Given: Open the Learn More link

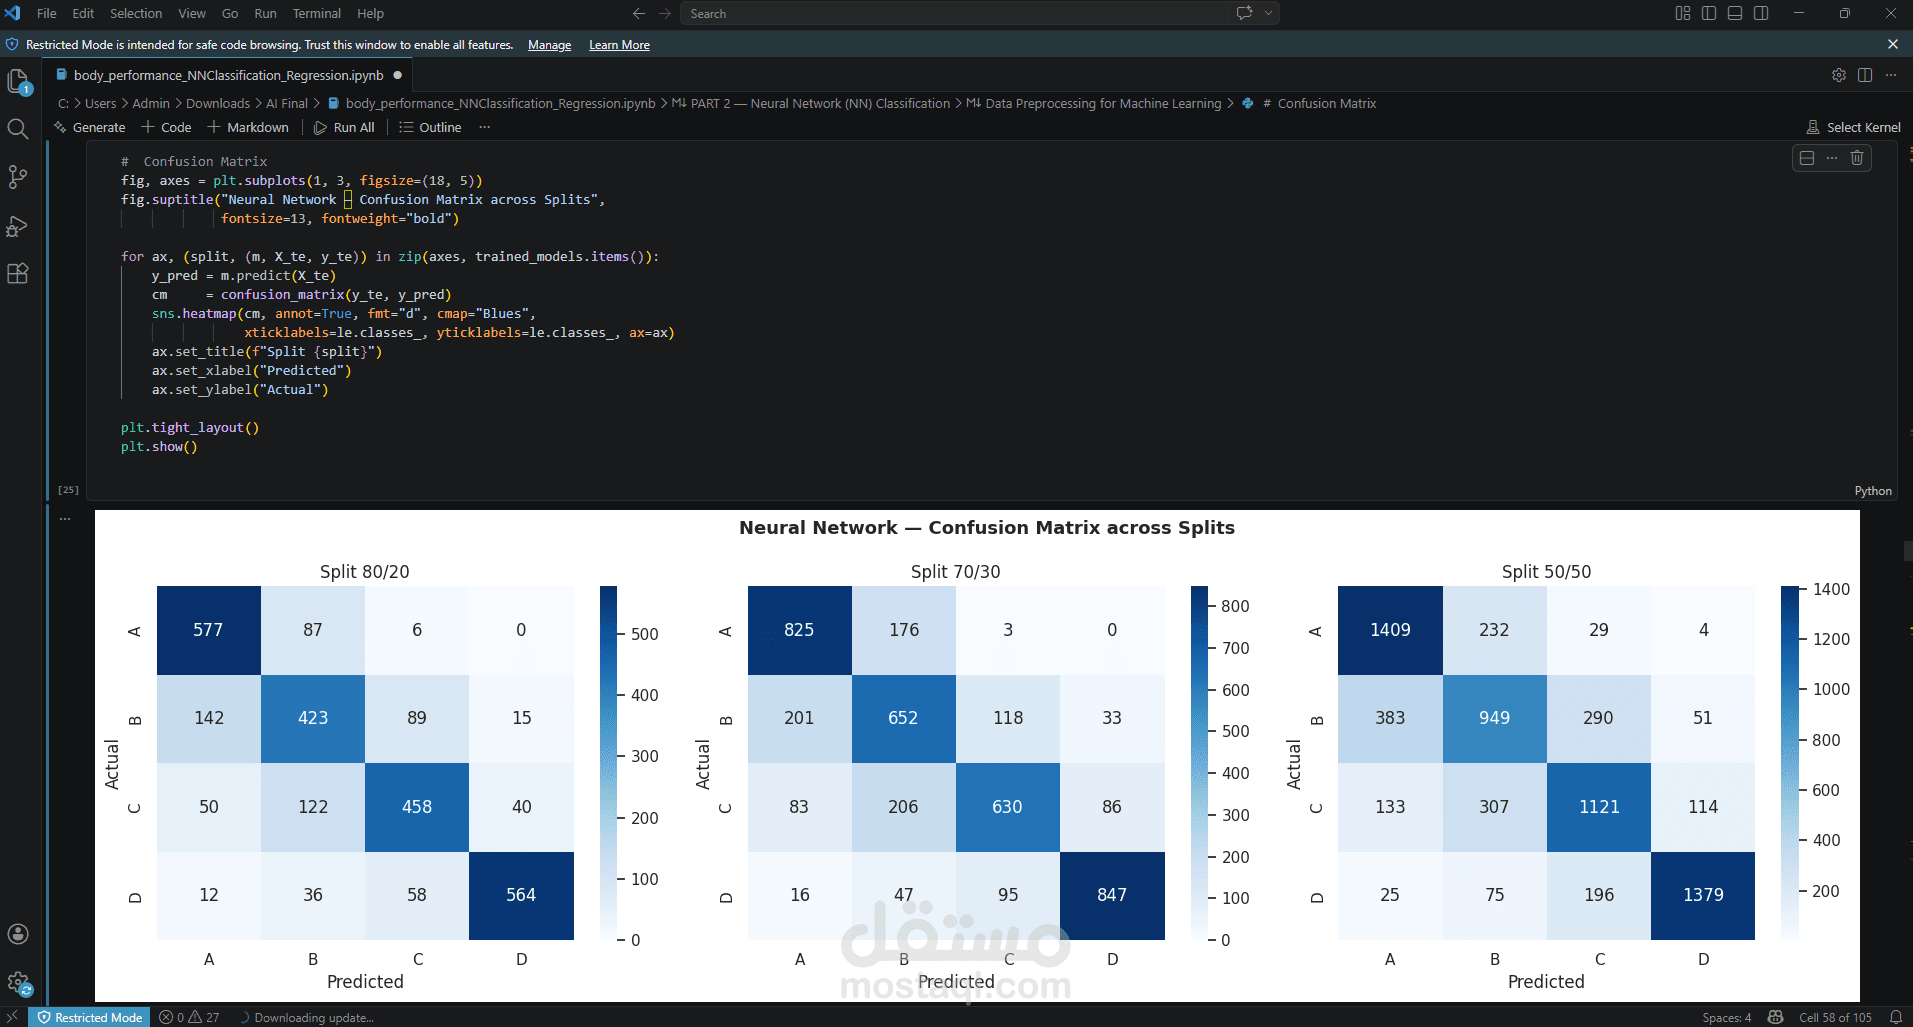Looking at the screenshot, I should 619,45.
